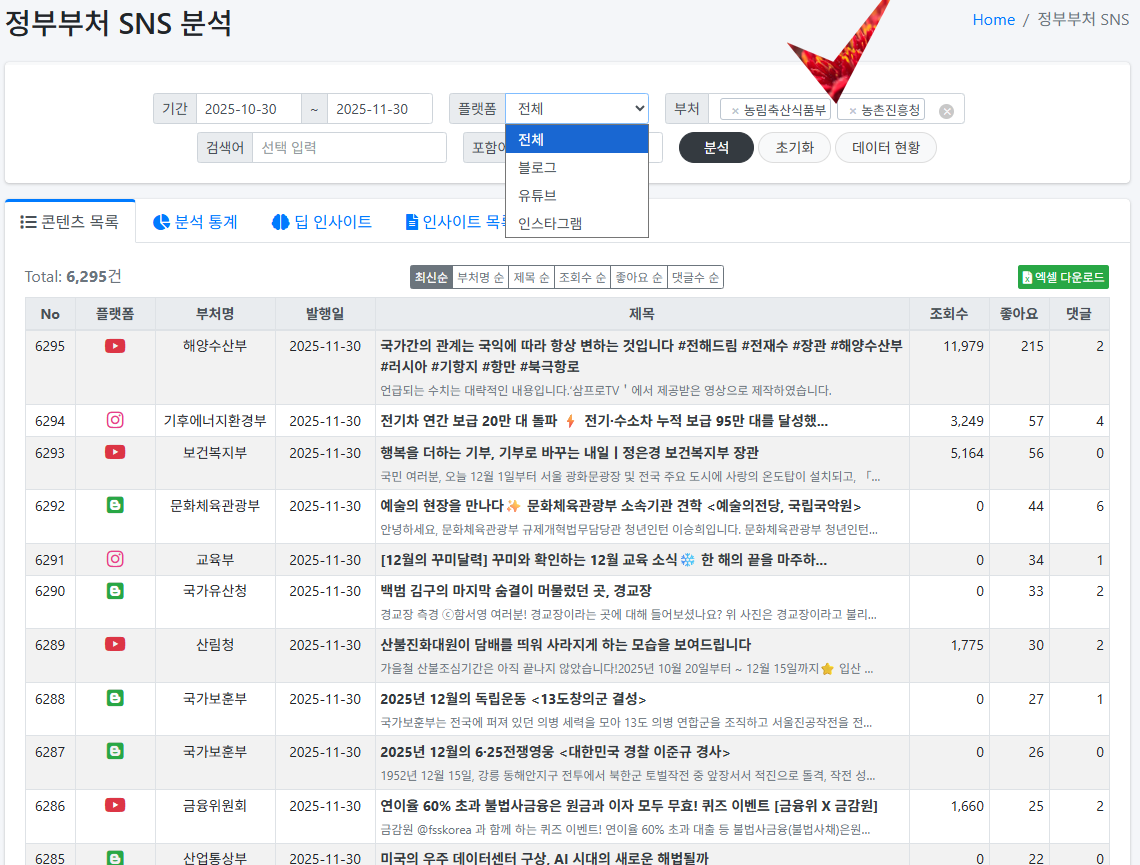Viewport: 1140px width, 865px height.
Task: Click the blog icon on 산업통상자원부 row
Action: click(115, 857)
